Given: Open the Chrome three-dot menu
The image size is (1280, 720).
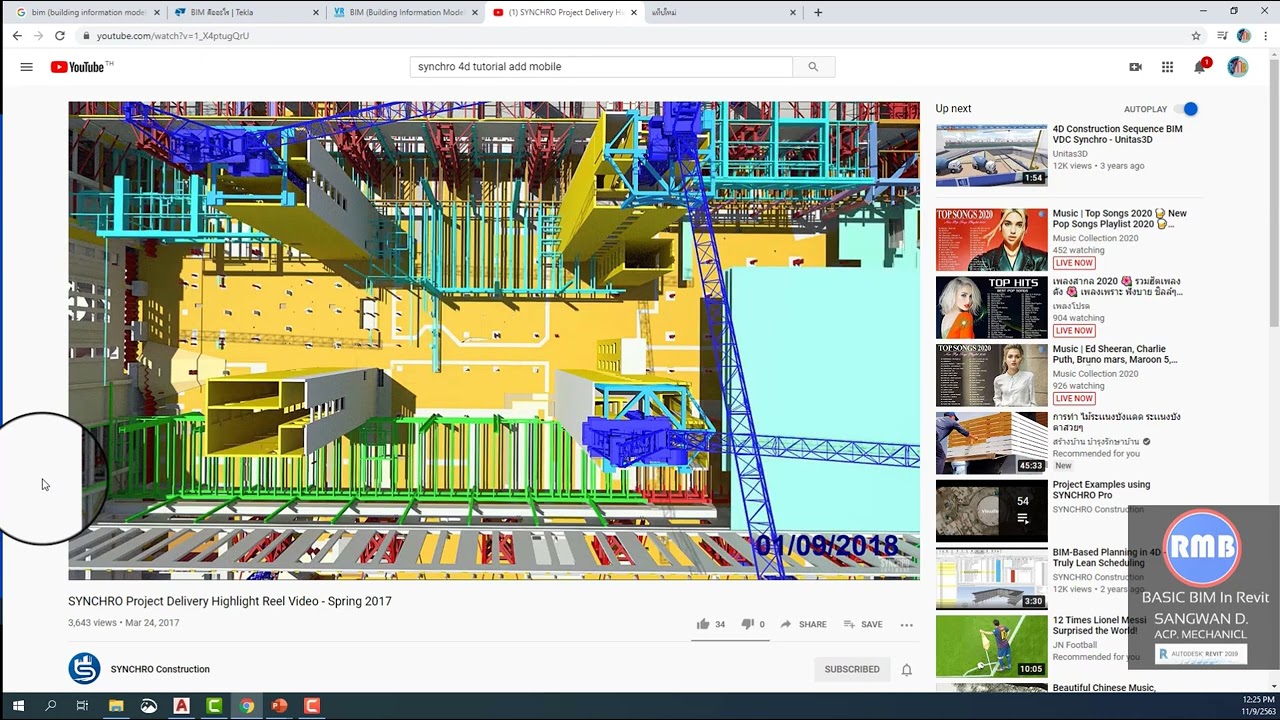Looking at the screenshot, I should pyautogui.click(x=1265, y=35).
